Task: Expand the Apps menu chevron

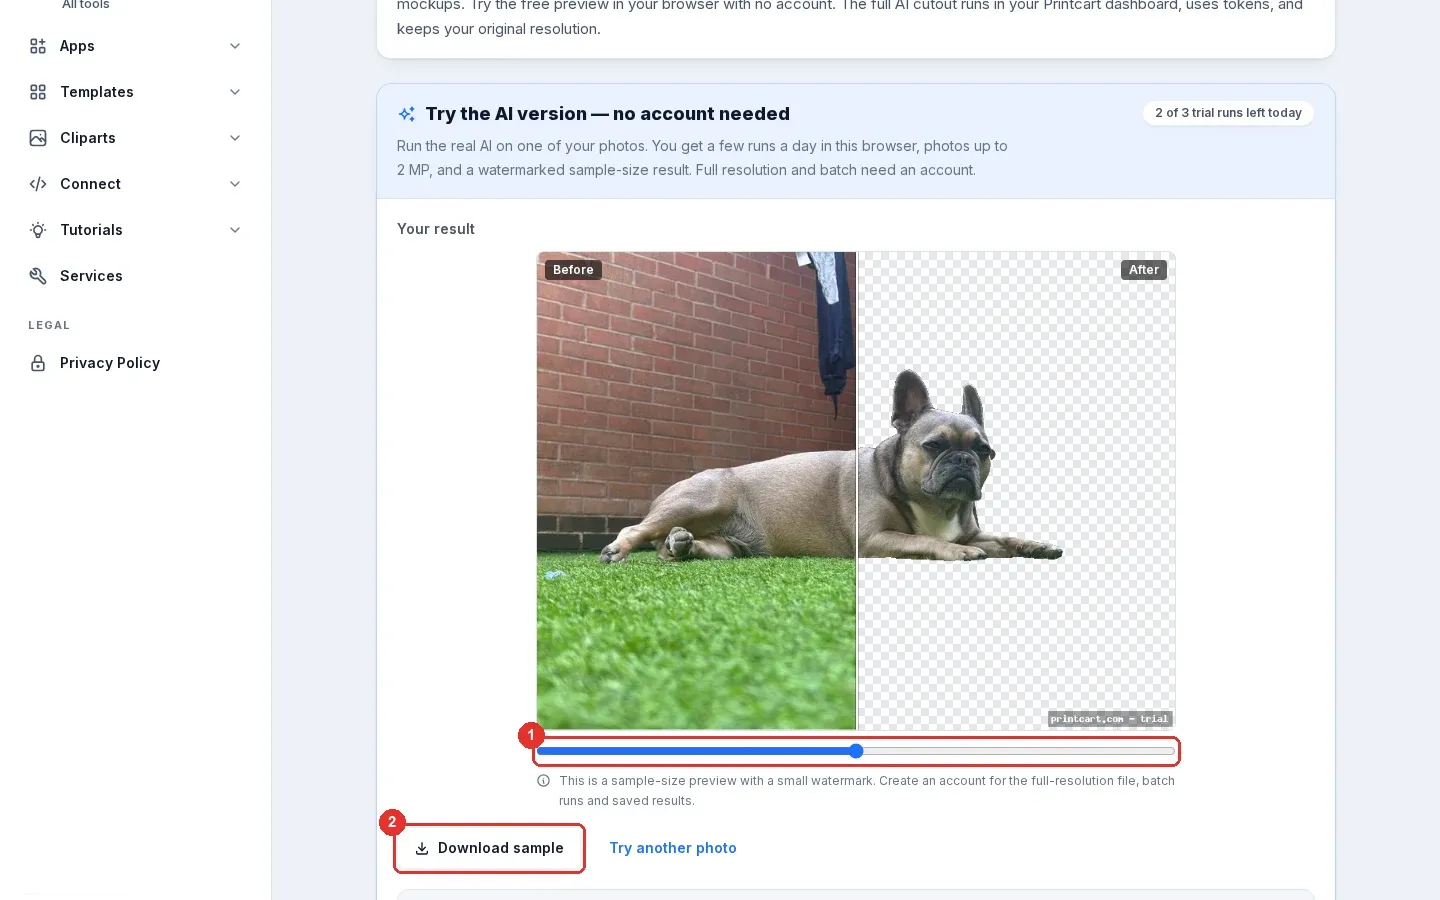Action: pos(235,46)
